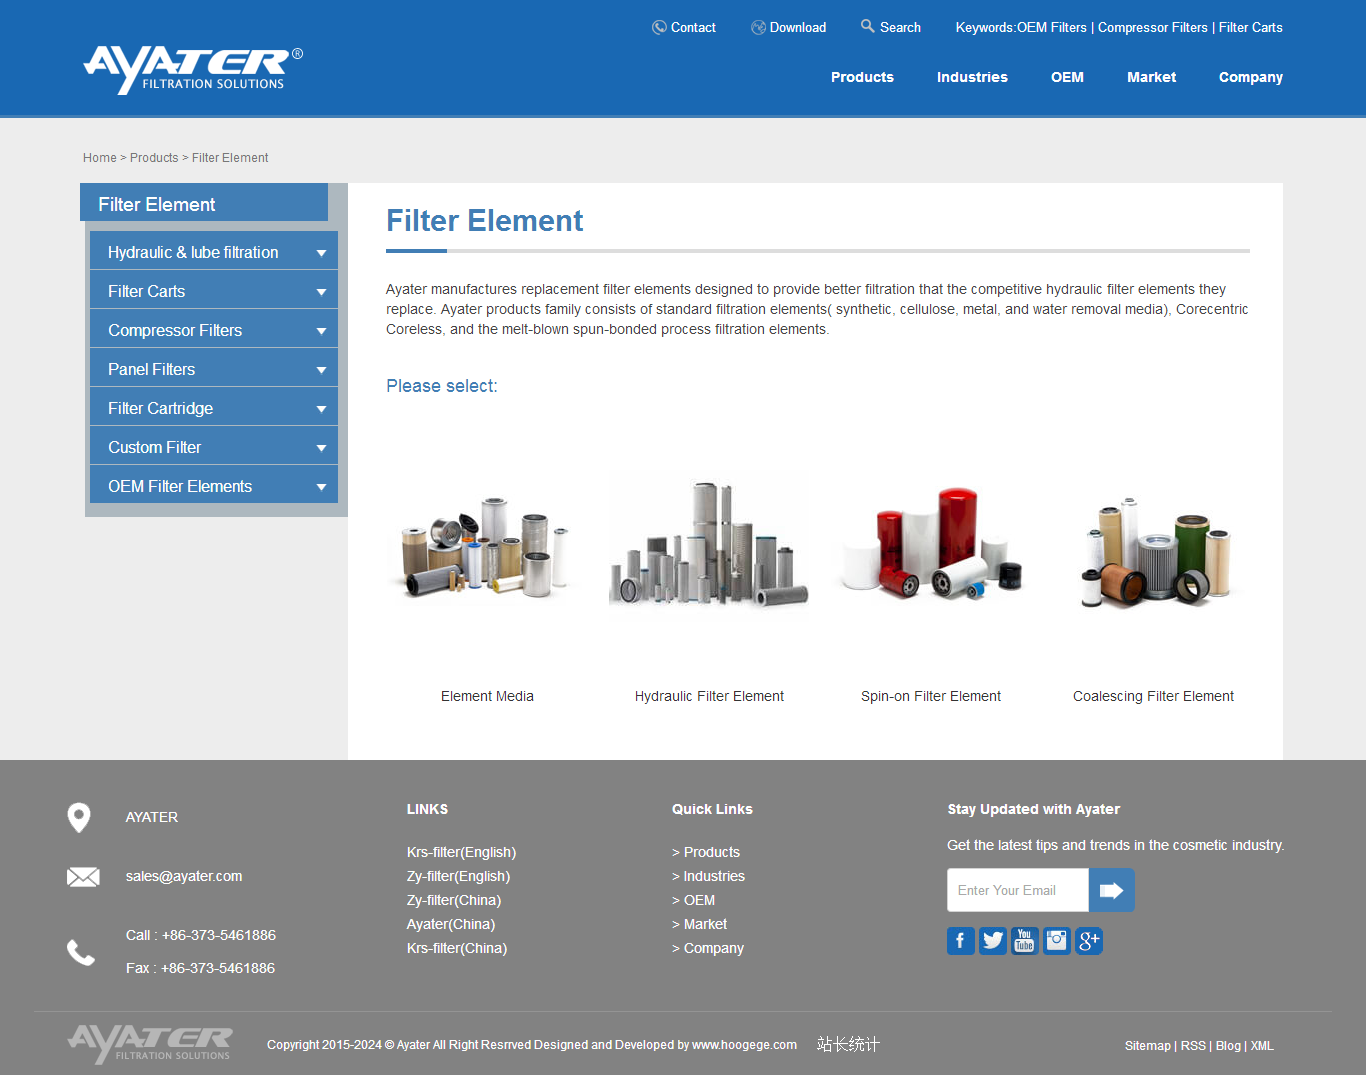This screenshot has width=1366, height=1075.
Task: Click the footer Ayater logo
Action: tap(150, 1044)
